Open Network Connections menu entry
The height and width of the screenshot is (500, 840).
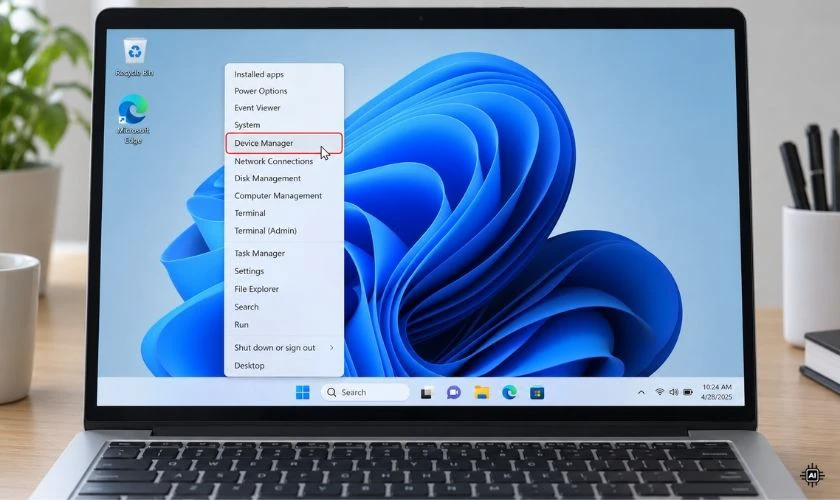coord(284,161)
